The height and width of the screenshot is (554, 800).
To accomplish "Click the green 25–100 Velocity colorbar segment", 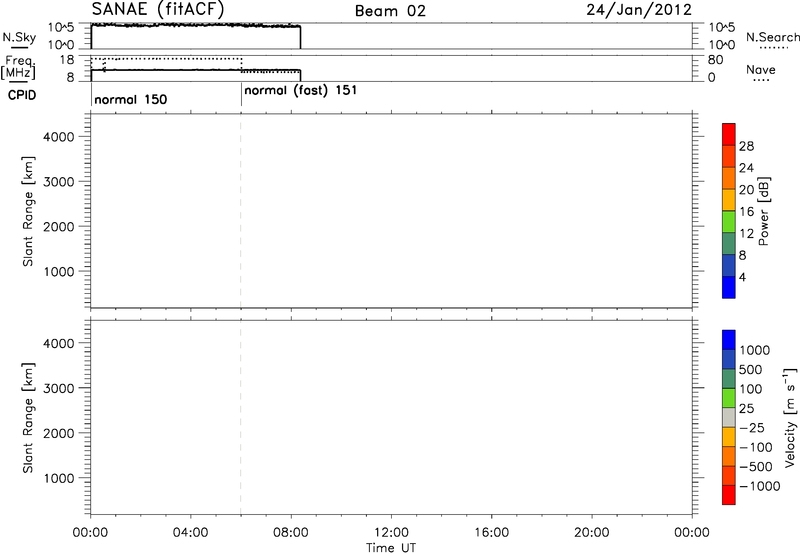I will 729,398.
